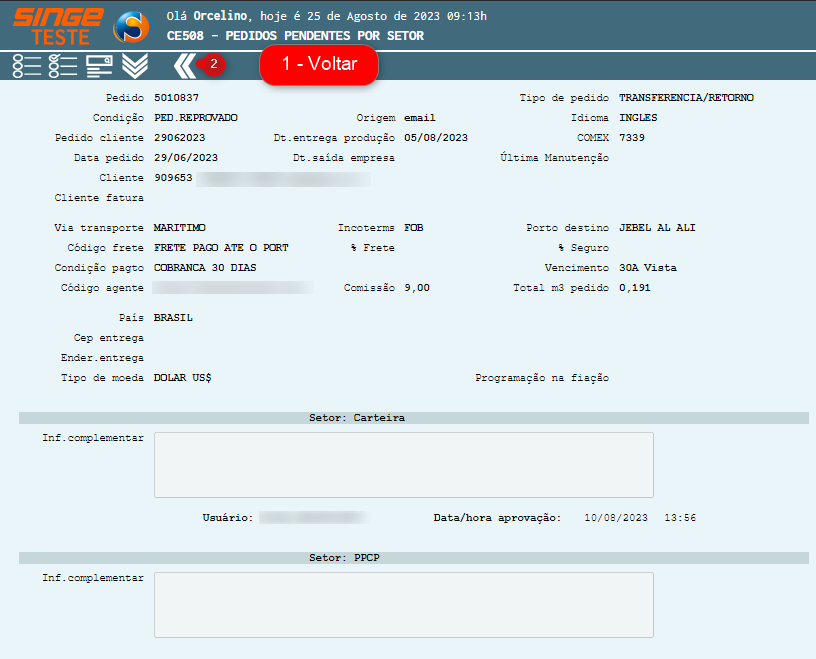
Task: Click the Data/hora aprovação: label
Action: [x=498, y=518]
